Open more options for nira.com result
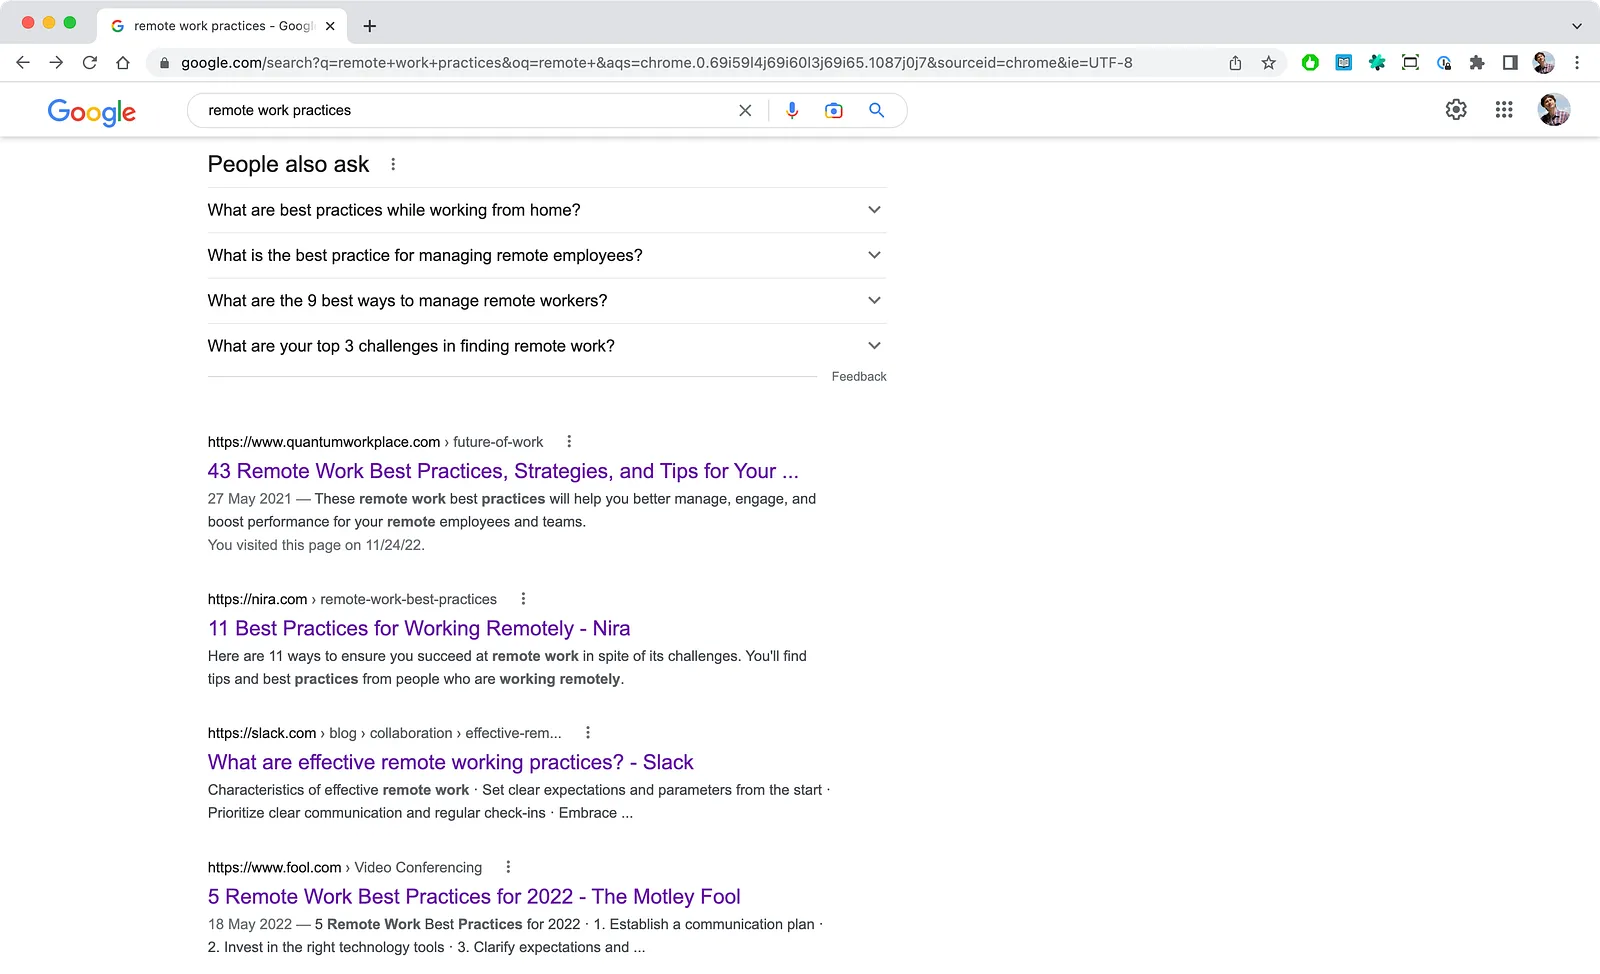The image size is (1600, 974). tap(523, 599)
